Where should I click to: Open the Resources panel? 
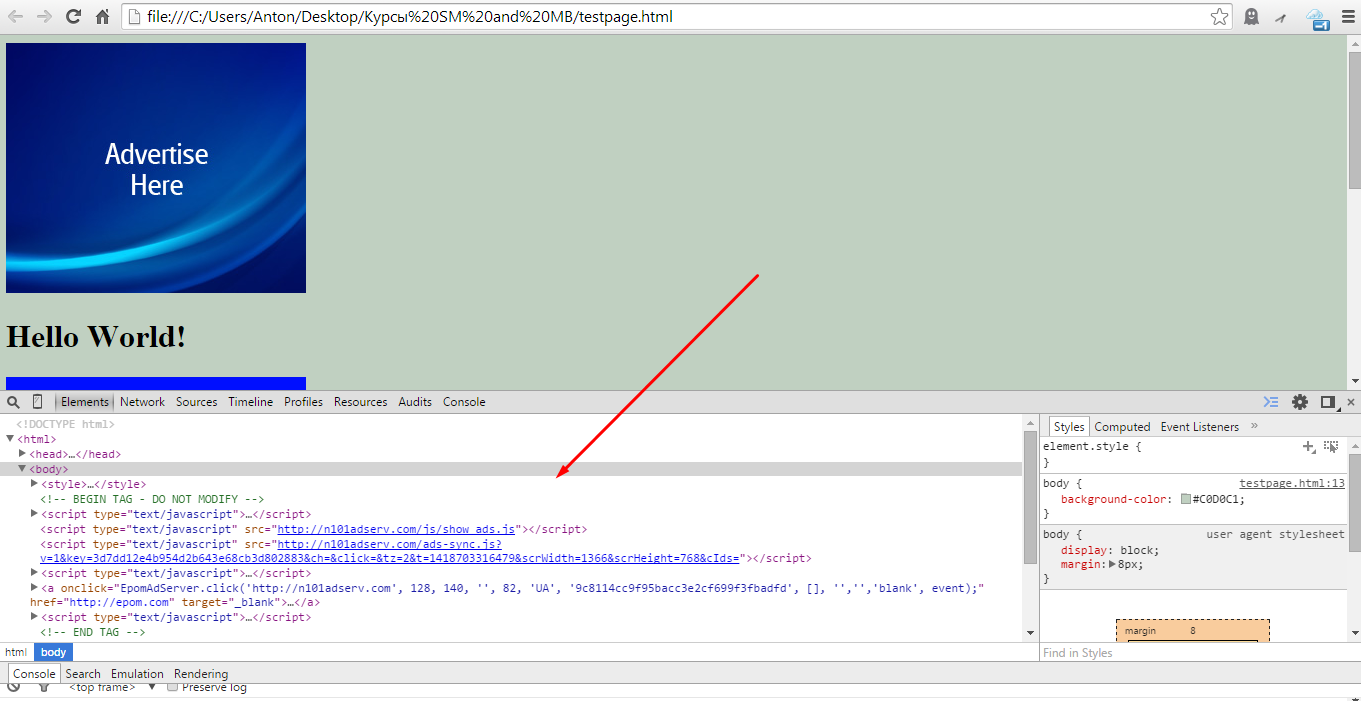click(360, 402)
